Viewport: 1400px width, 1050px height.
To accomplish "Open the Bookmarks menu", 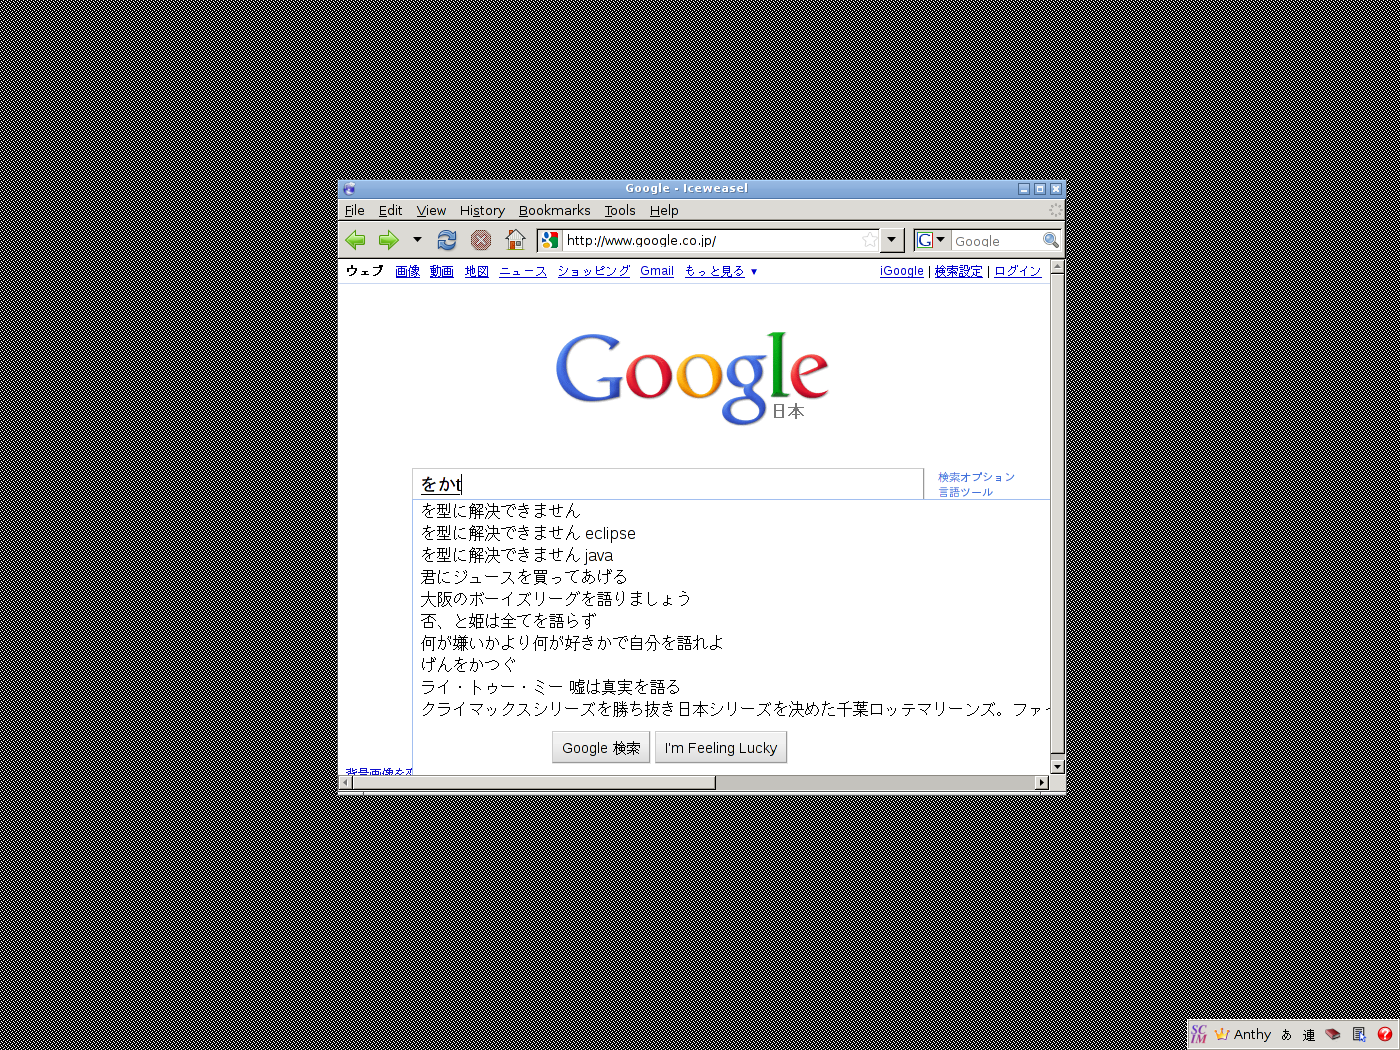I will tap(554, 210).
